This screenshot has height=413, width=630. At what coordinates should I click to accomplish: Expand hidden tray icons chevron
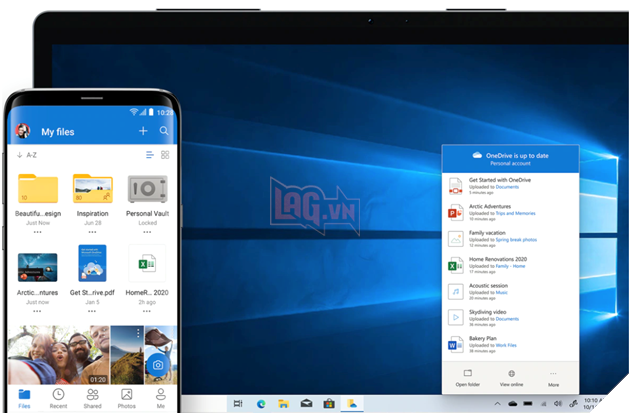pos(497,404)
